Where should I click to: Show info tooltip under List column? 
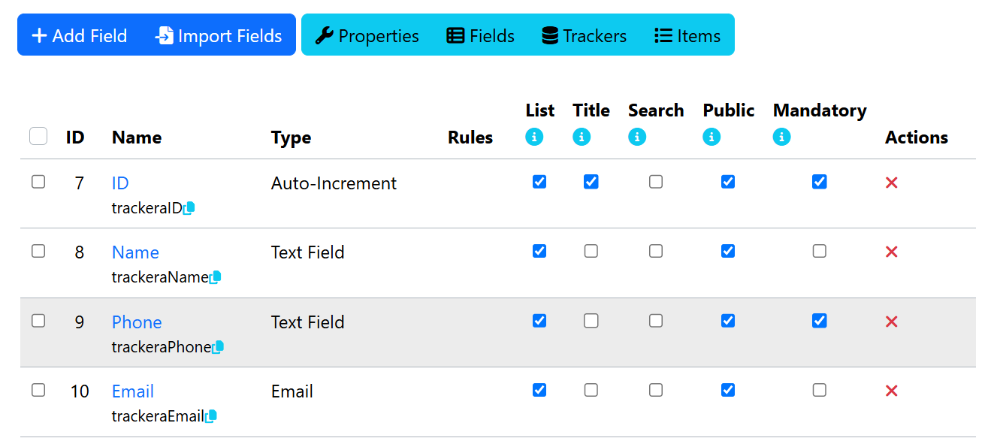[x=534, y=137]
